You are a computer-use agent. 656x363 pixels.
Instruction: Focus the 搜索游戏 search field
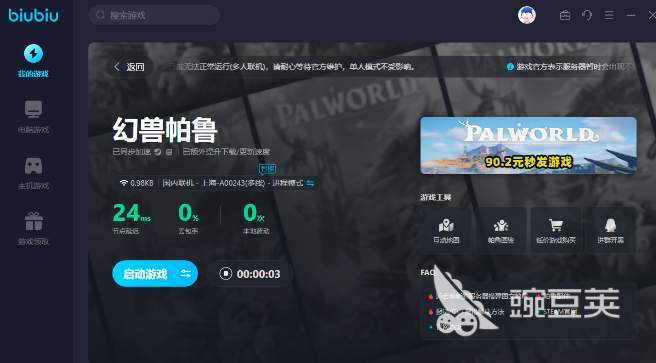pos(154,15)
